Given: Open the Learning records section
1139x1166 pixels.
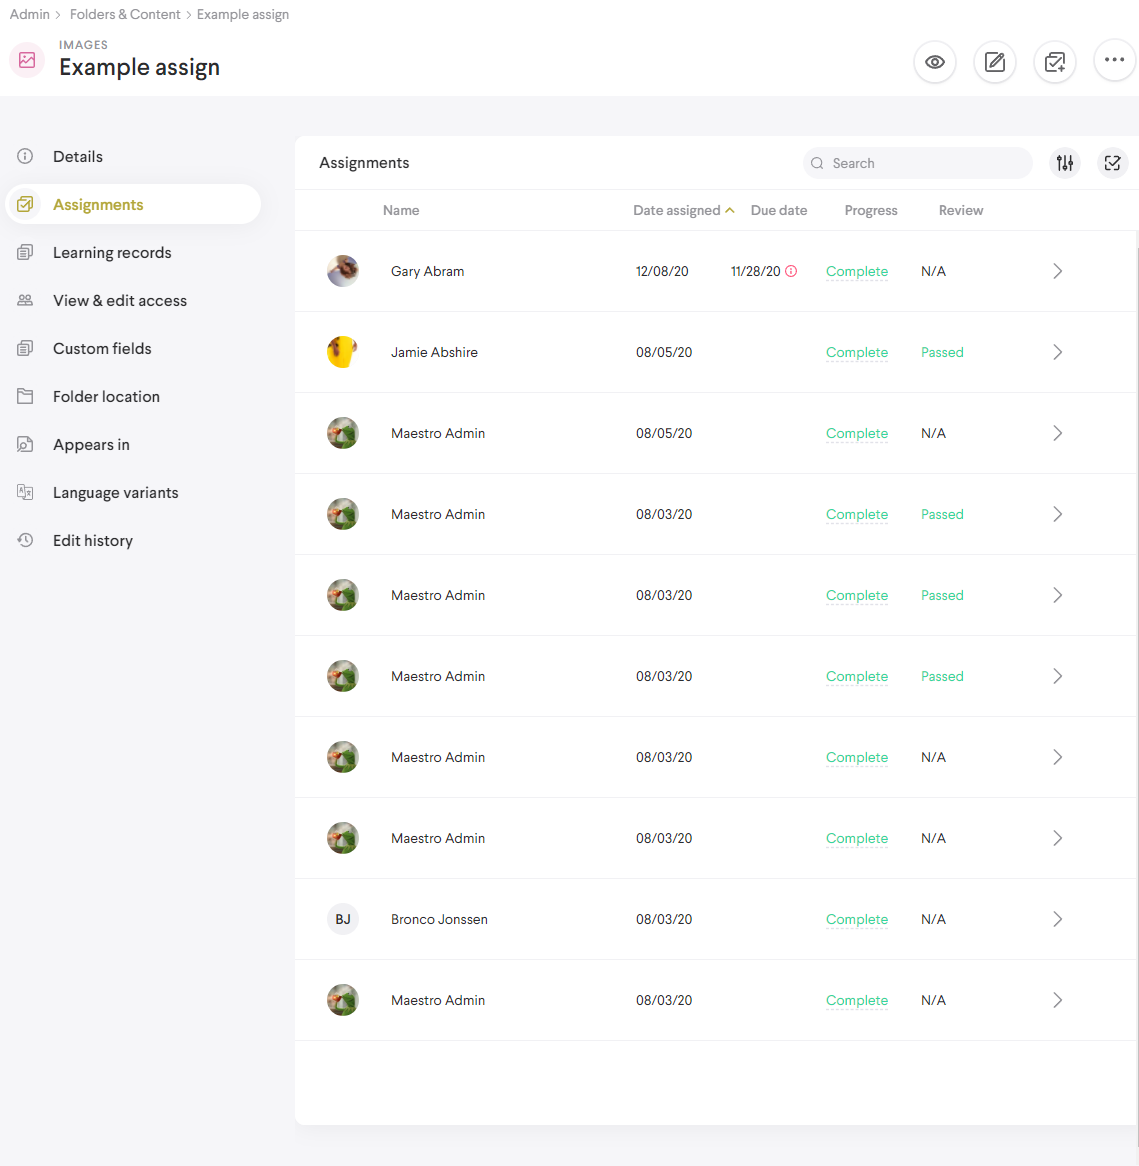Looking at the screenshot, I should (112, 253).
